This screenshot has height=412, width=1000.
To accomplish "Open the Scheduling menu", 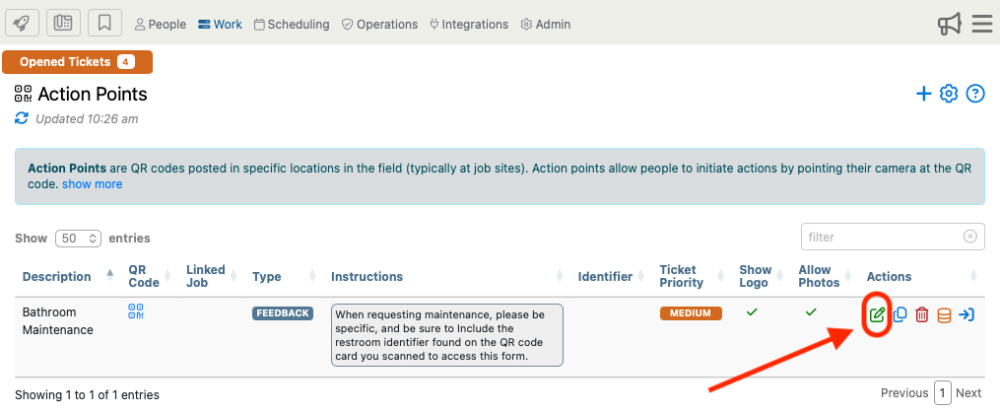I will pos(291,24).
